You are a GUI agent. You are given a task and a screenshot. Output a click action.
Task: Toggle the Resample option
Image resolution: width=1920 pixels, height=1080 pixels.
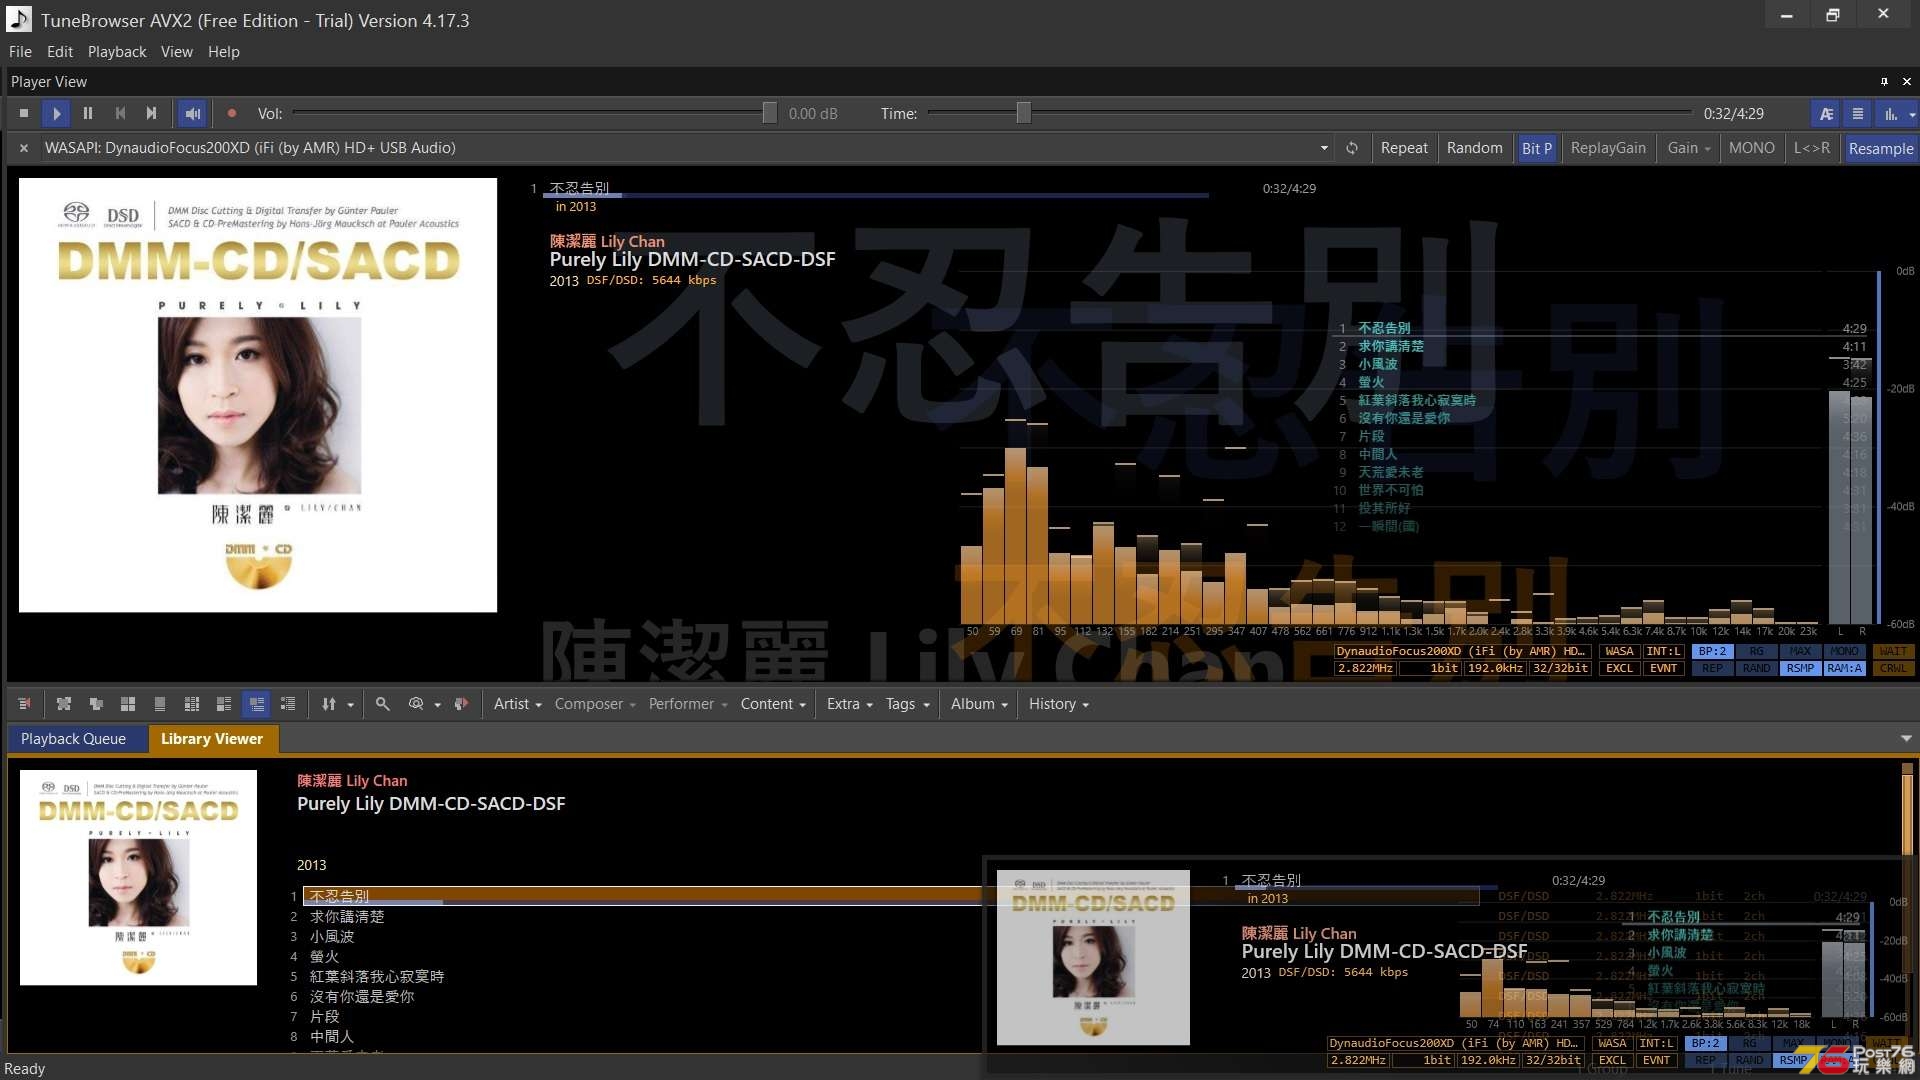tap(1881, 148)
